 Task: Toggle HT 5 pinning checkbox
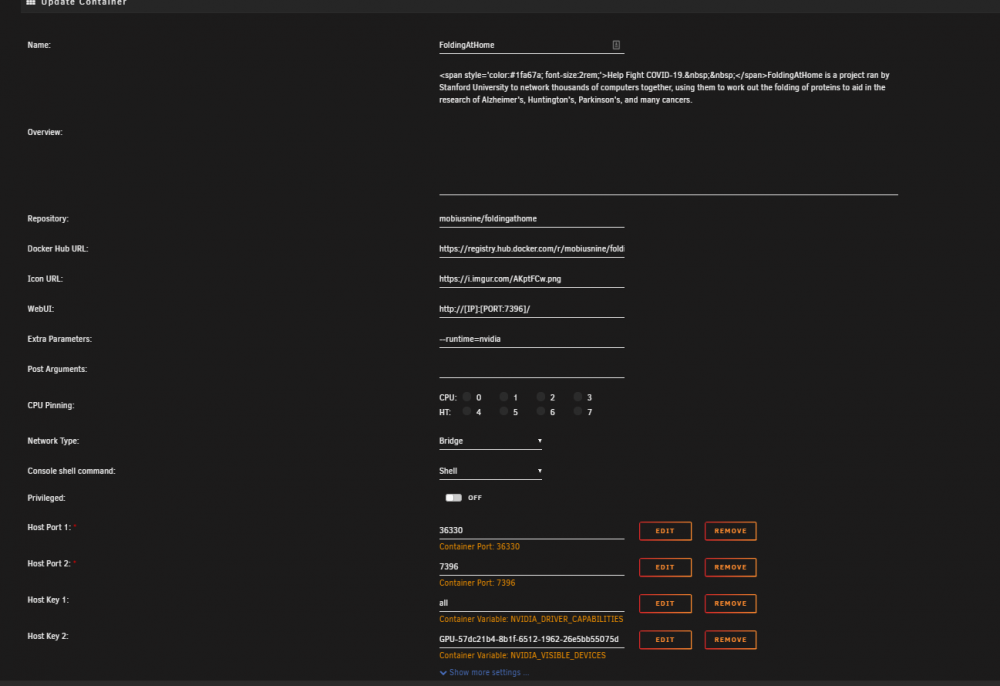click(504, 411)
